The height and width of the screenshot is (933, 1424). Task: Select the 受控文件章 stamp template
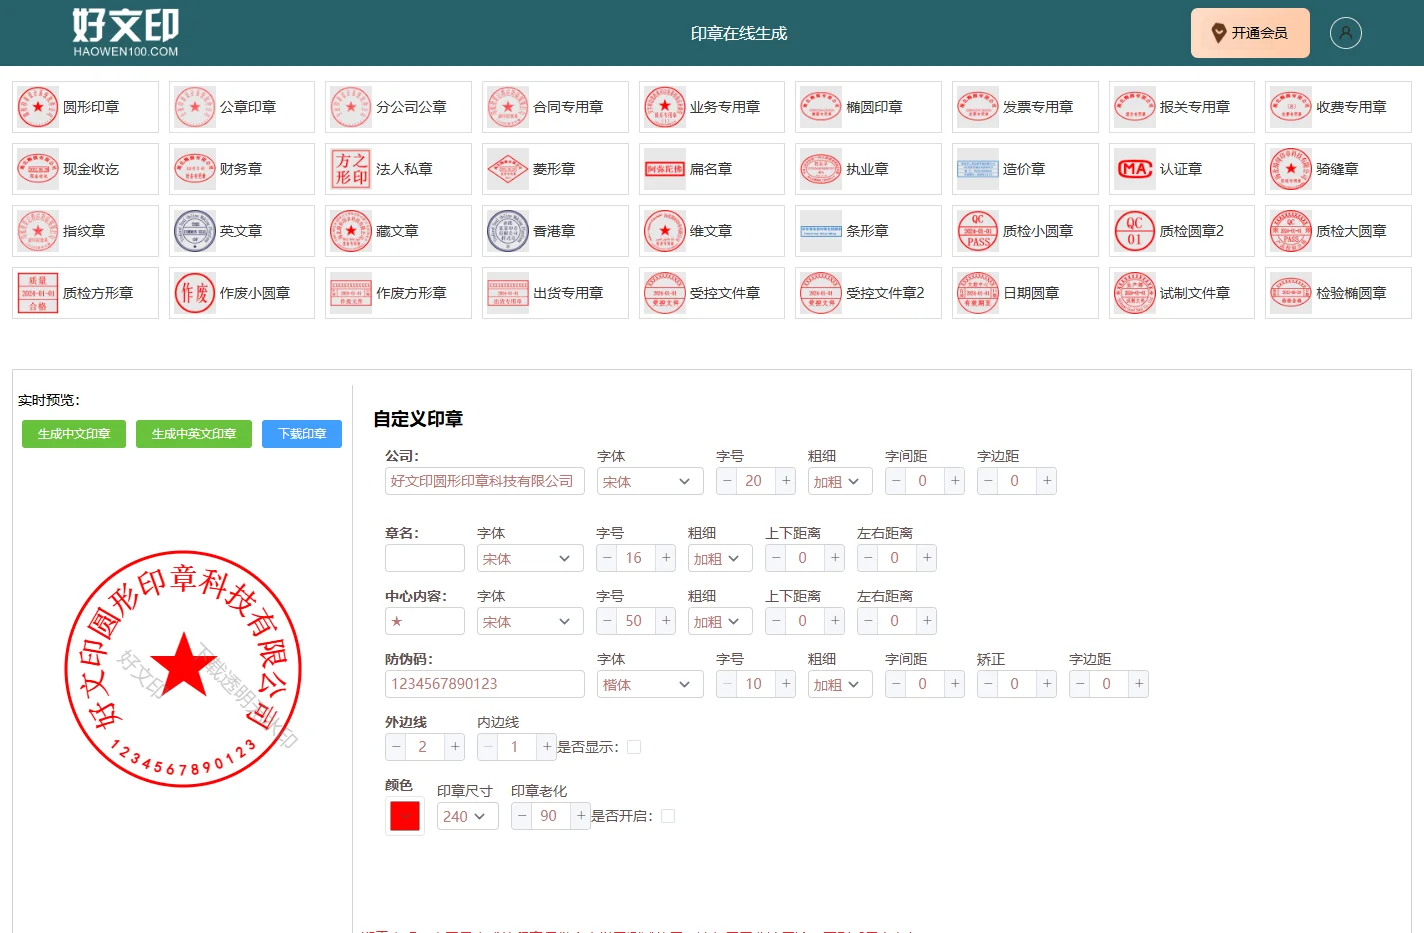pyautogui.click(x=712, y=293)
